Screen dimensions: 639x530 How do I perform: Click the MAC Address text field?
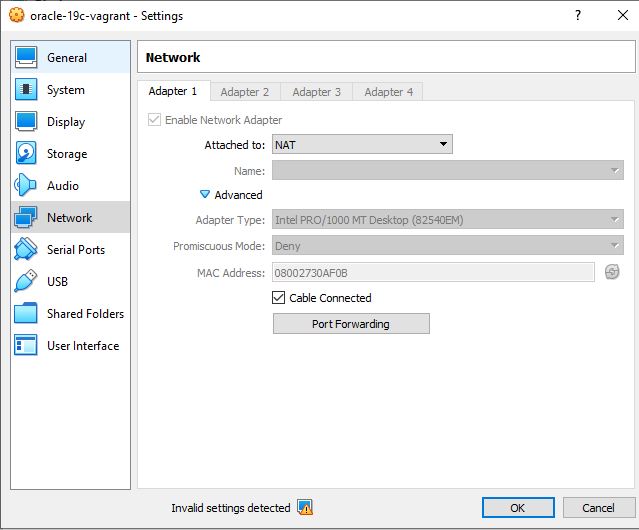click(x=434, y=272)
